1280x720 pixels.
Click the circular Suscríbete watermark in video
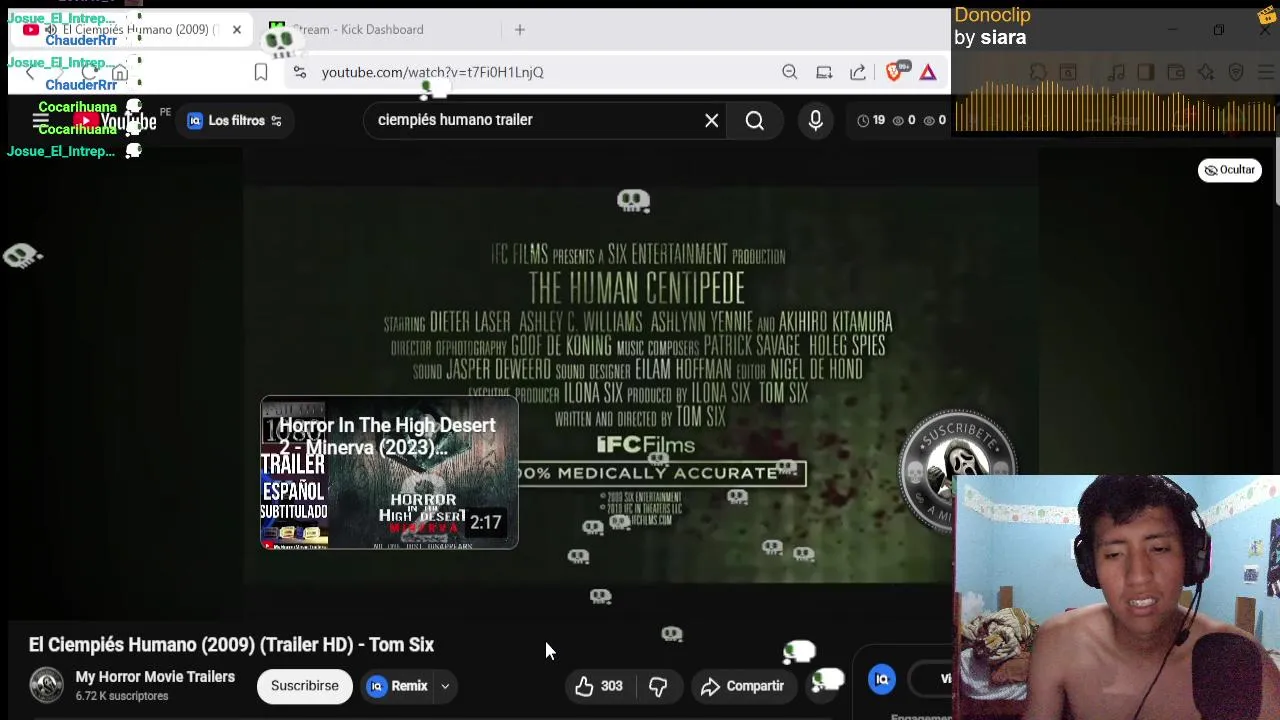(957, 468)
